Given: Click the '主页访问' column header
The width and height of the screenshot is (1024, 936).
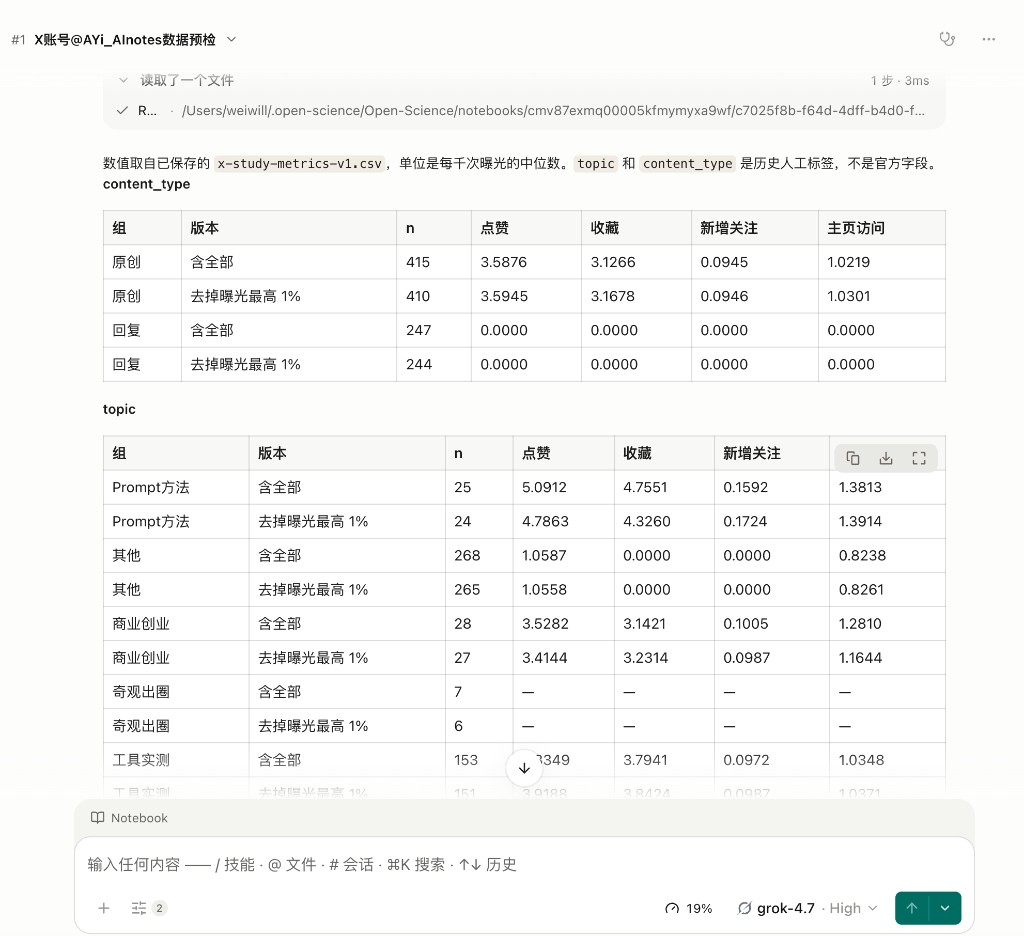Looking at the screenshot, I should pos(856,228).
